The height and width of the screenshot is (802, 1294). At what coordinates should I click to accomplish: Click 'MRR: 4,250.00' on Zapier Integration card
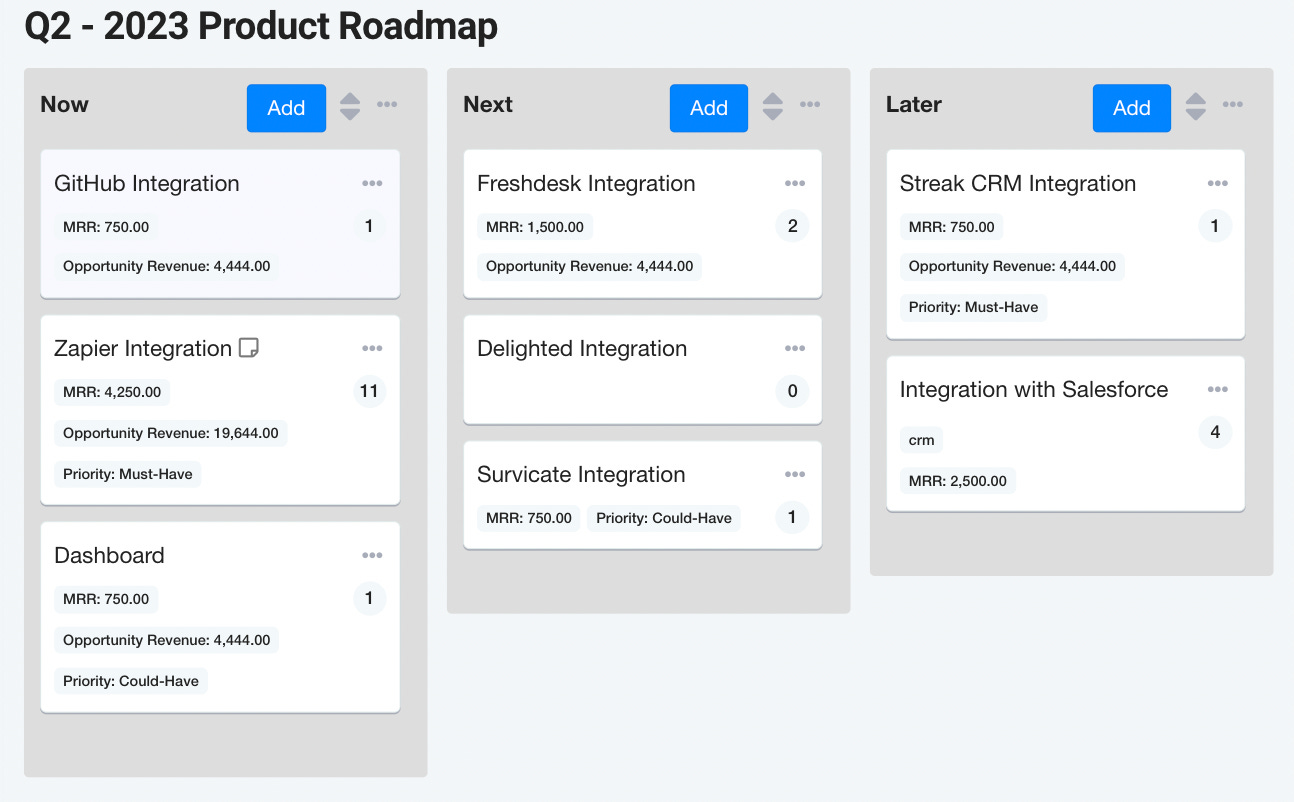coord(112,392)
